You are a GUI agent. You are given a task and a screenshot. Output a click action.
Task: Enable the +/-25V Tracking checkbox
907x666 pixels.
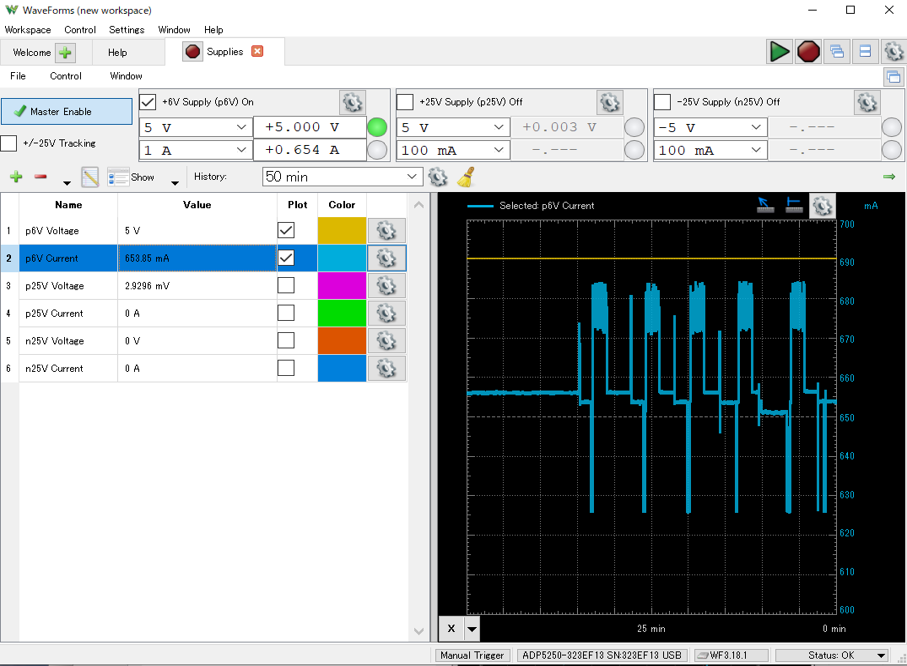tap(9, 143)
